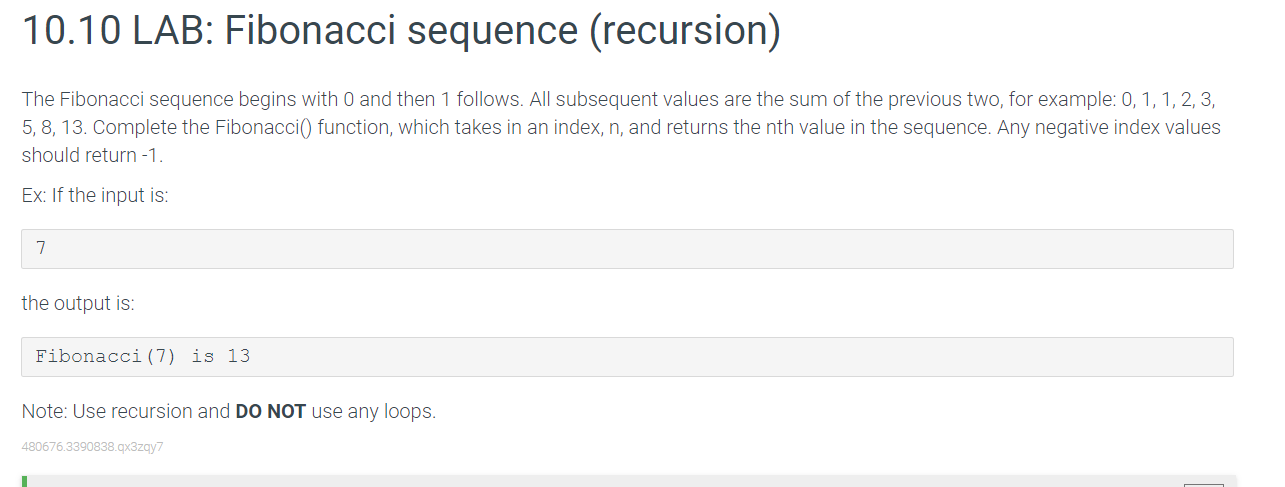Click the sample input box containing 7
Screen dimensions: 1285x487
pyautogui.click(x=627, y=249)
